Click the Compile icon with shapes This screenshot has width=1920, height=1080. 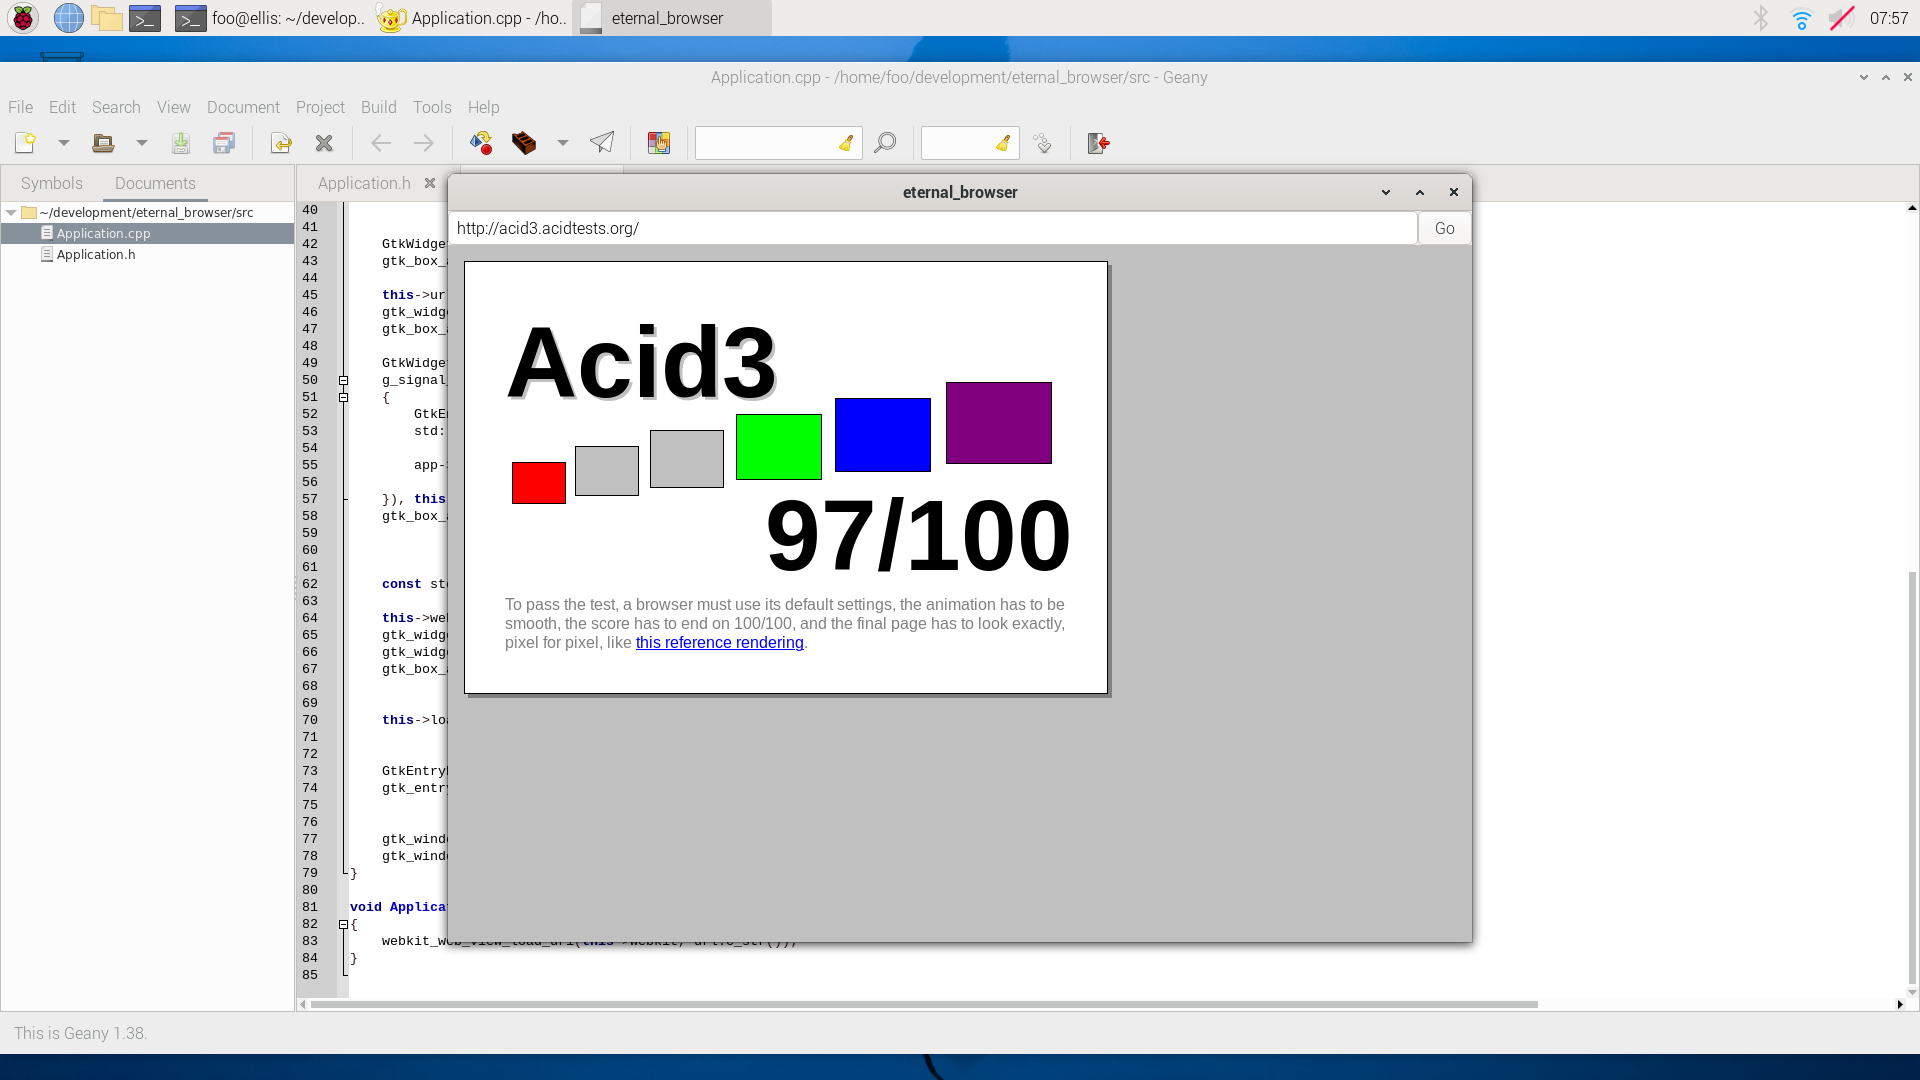[481, 143]
